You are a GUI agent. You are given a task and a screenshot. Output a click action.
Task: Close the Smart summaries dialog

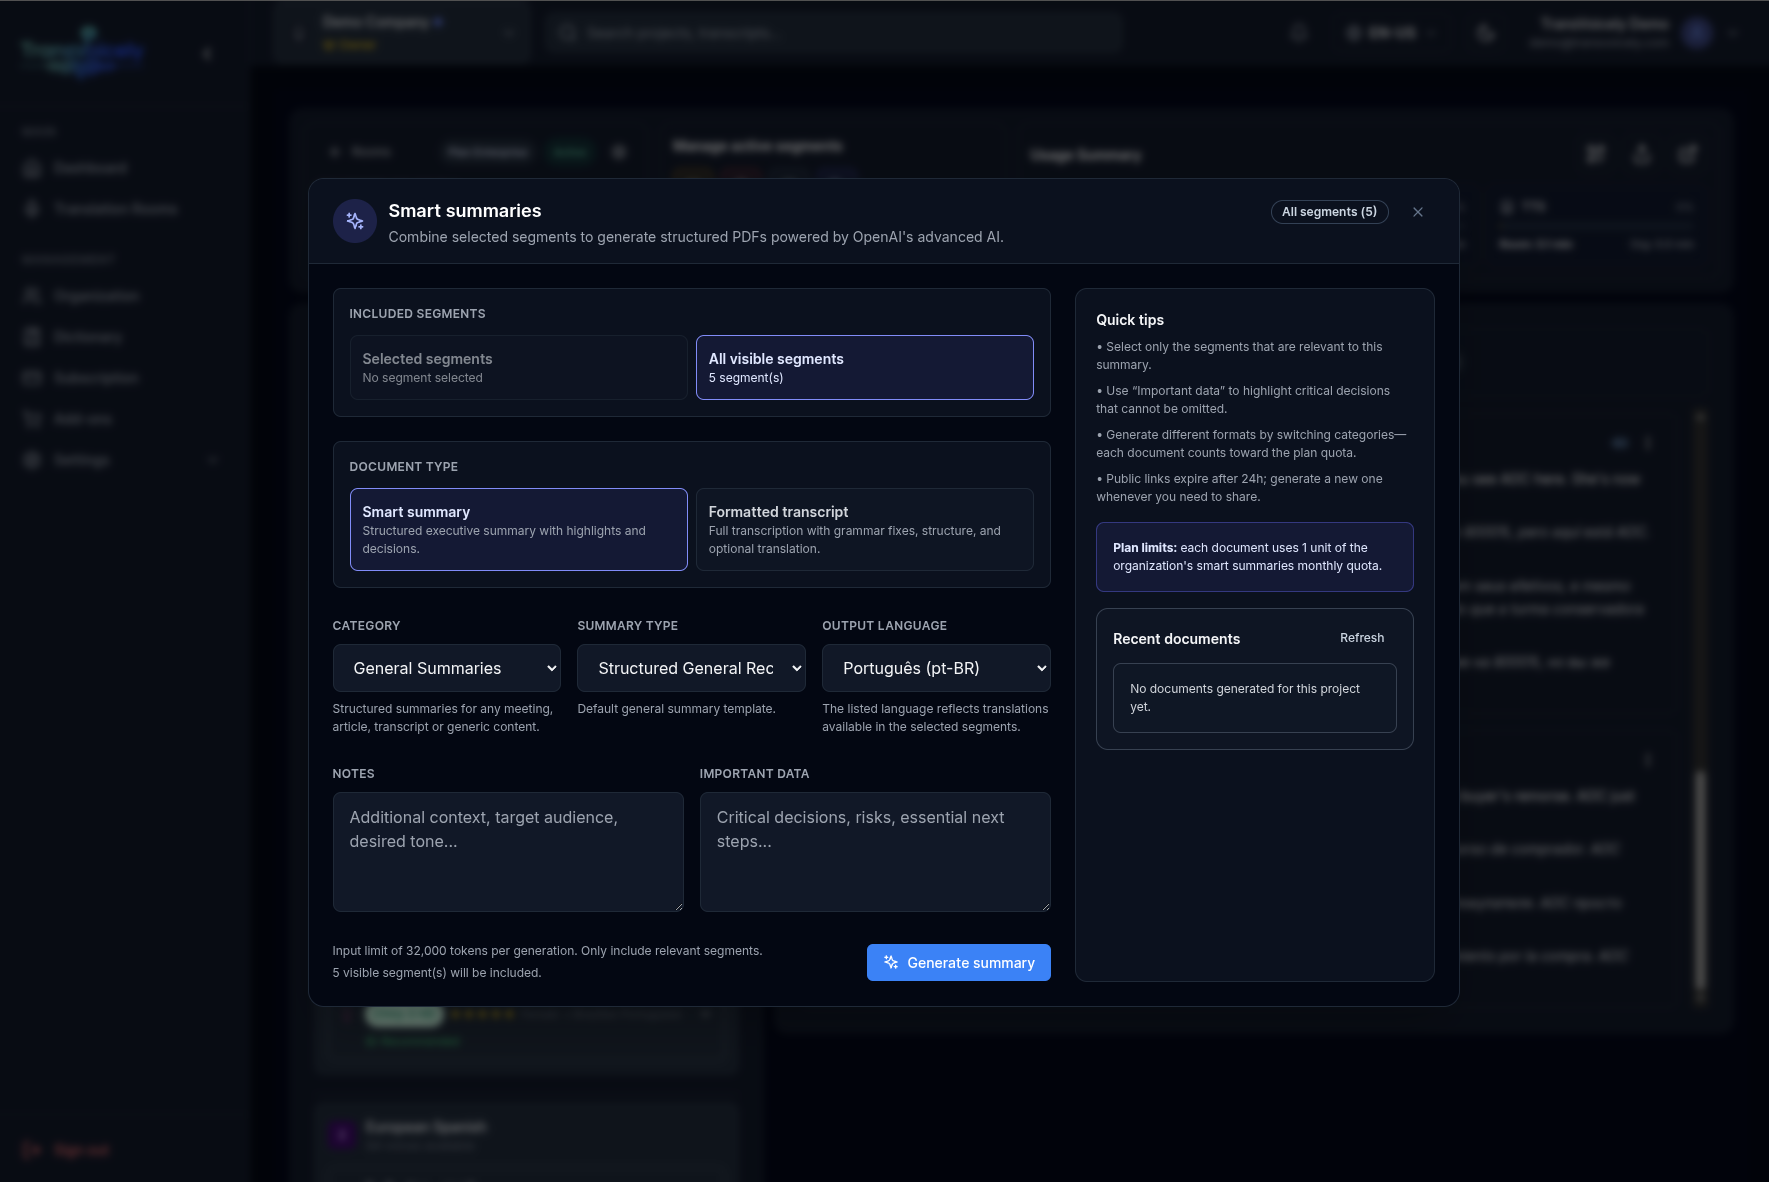pos(1417,212)
